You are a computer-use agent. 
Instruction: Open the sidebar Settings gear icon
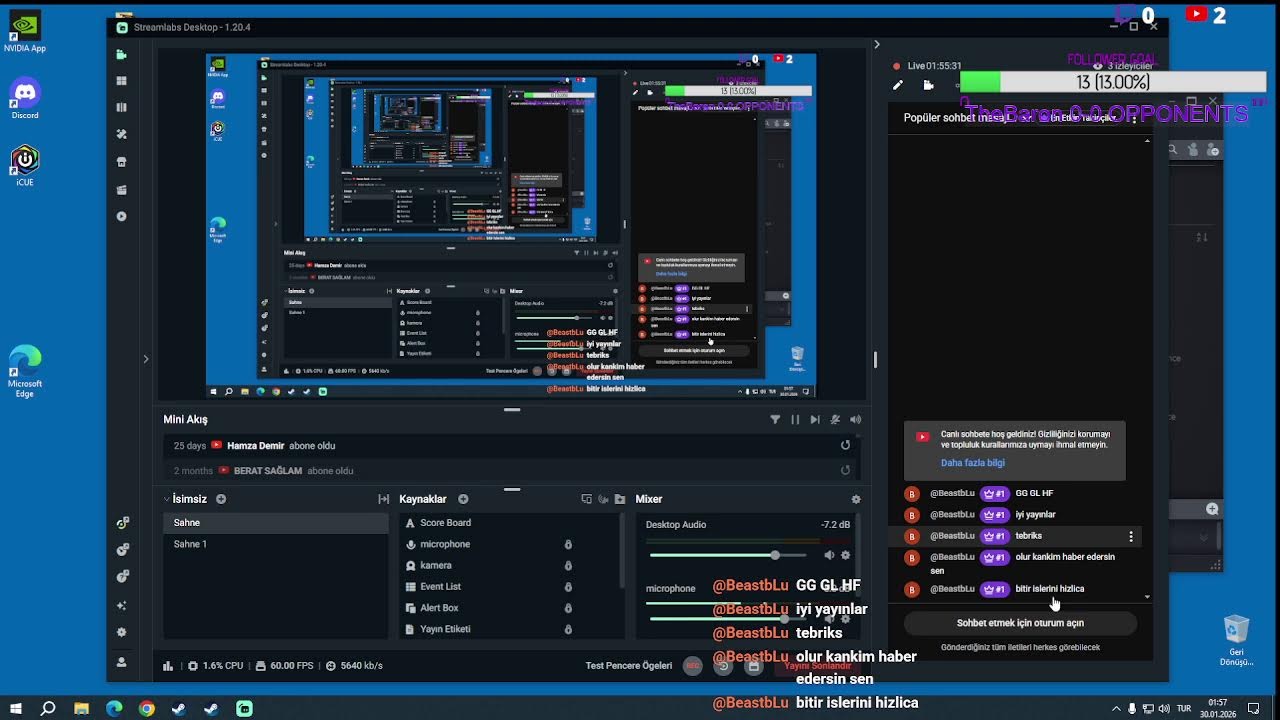[x=122, y=632]
